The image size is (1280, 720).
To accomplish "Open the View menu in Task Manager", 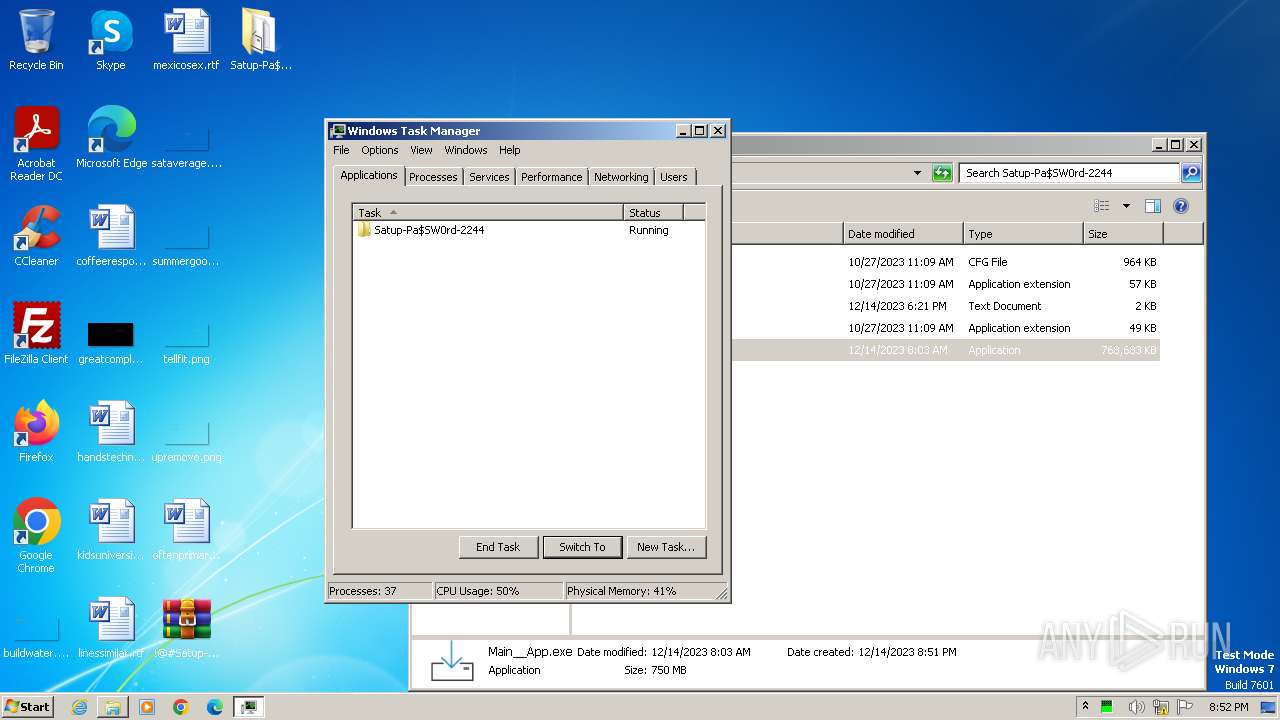I will (x=422, y=150).
